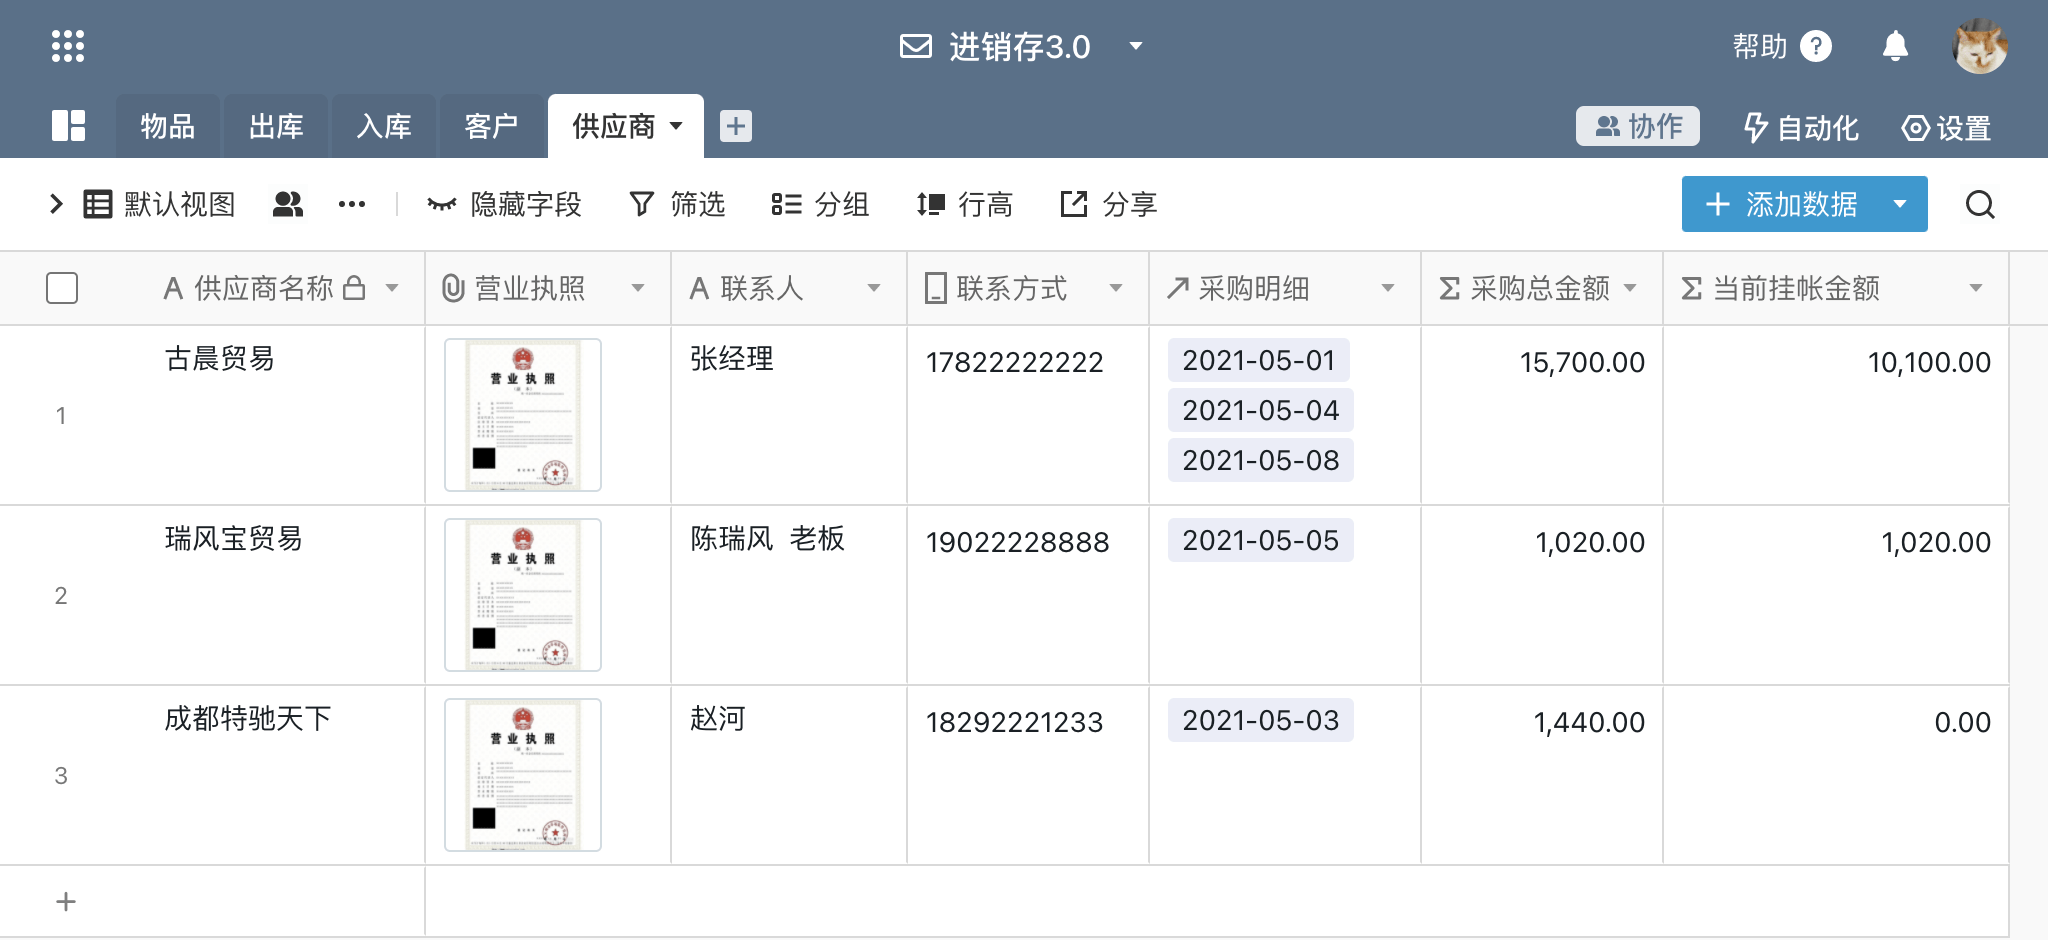Open the 筛选 filter tool
2048x940 pixels.
pos(677,205)
